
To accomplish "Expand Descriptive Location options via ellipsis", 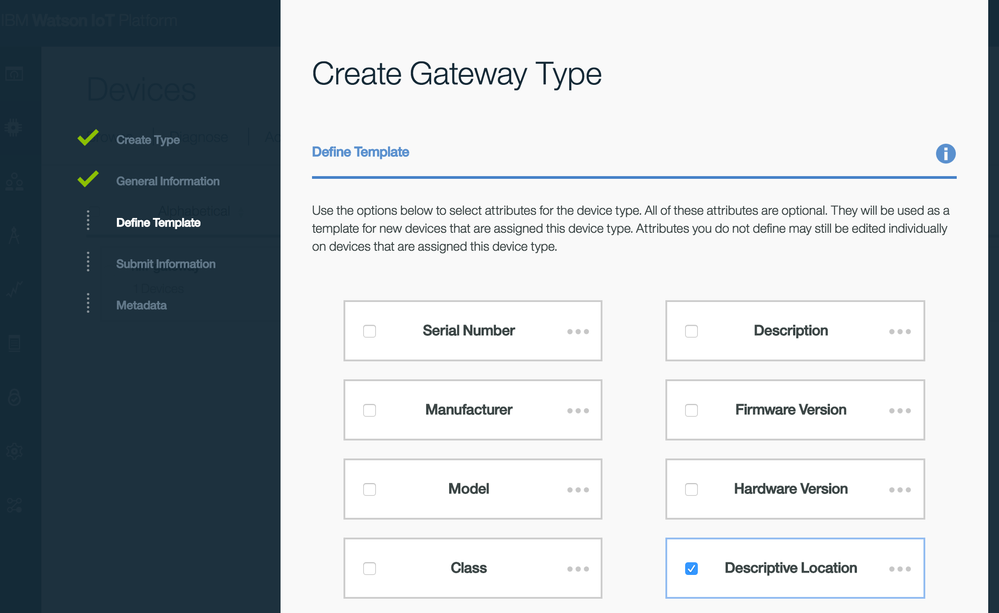I will click(x=900, y=568).
